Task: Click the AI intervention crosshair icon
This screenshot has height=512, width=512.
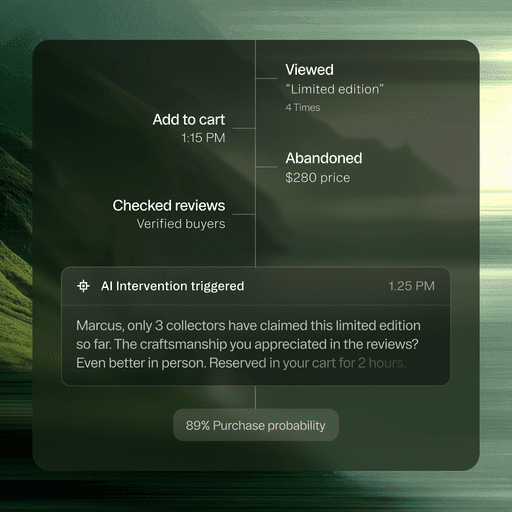Action: (x=83, y=286)
